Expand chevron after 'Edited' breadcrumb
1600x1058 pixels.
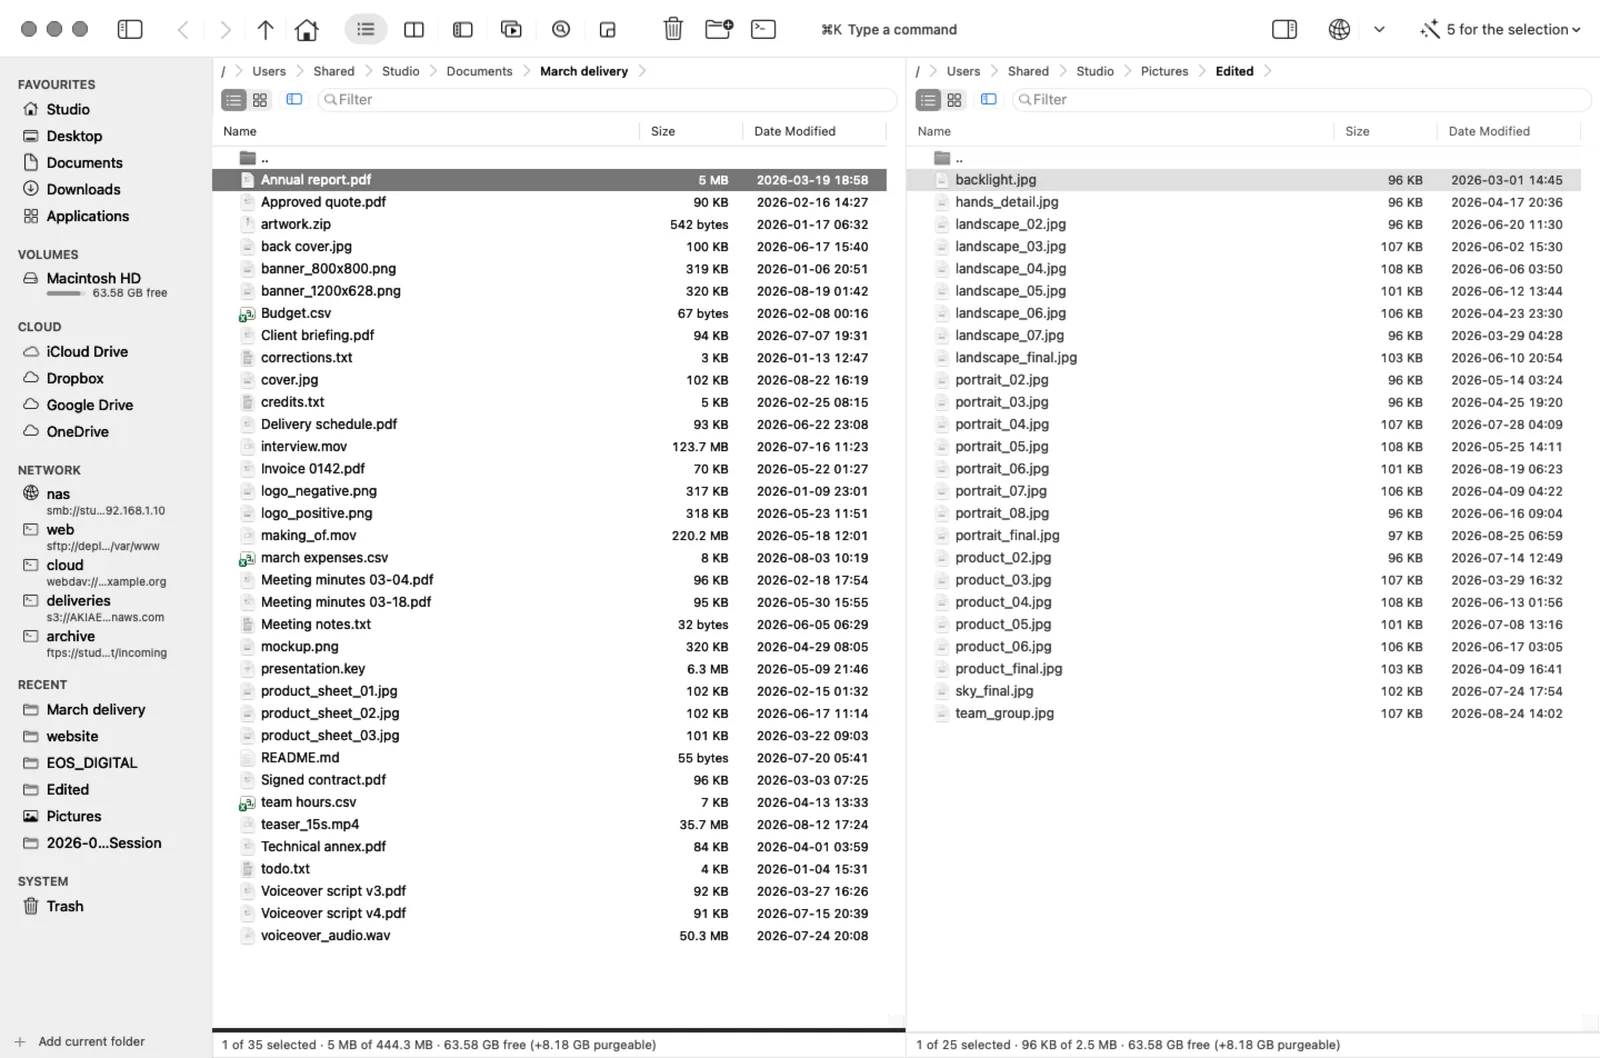(1268, 71)
